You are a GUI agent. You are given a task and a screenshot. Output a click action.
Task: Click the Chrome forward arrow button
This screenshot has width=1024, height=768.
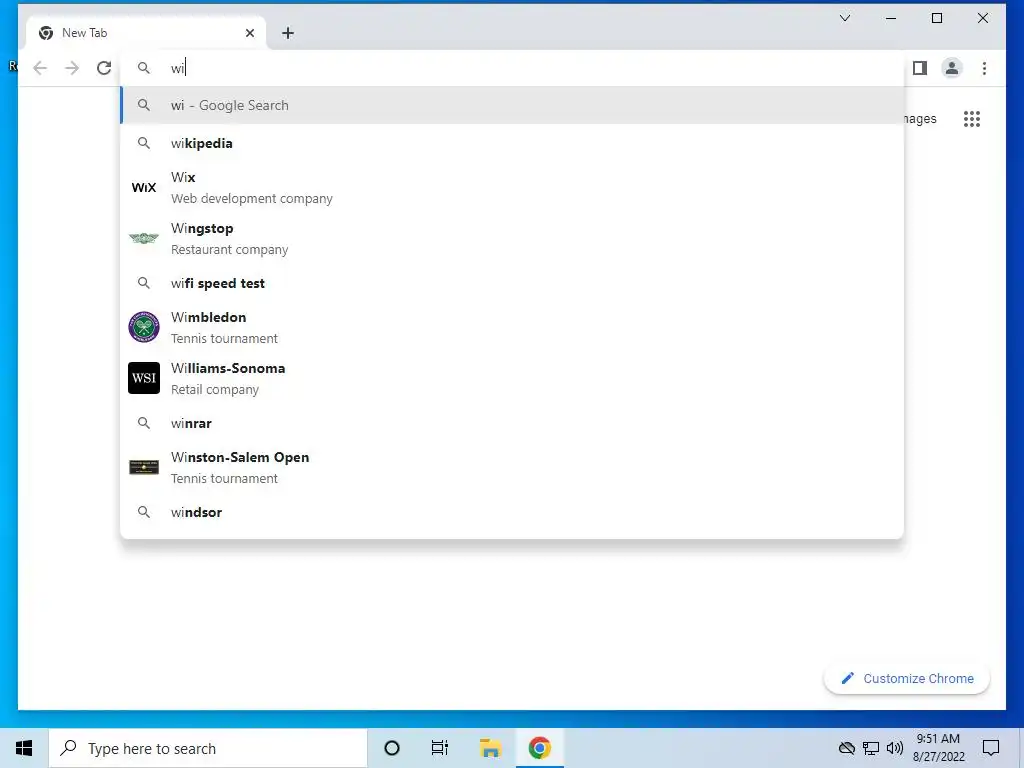coord(72,68)
